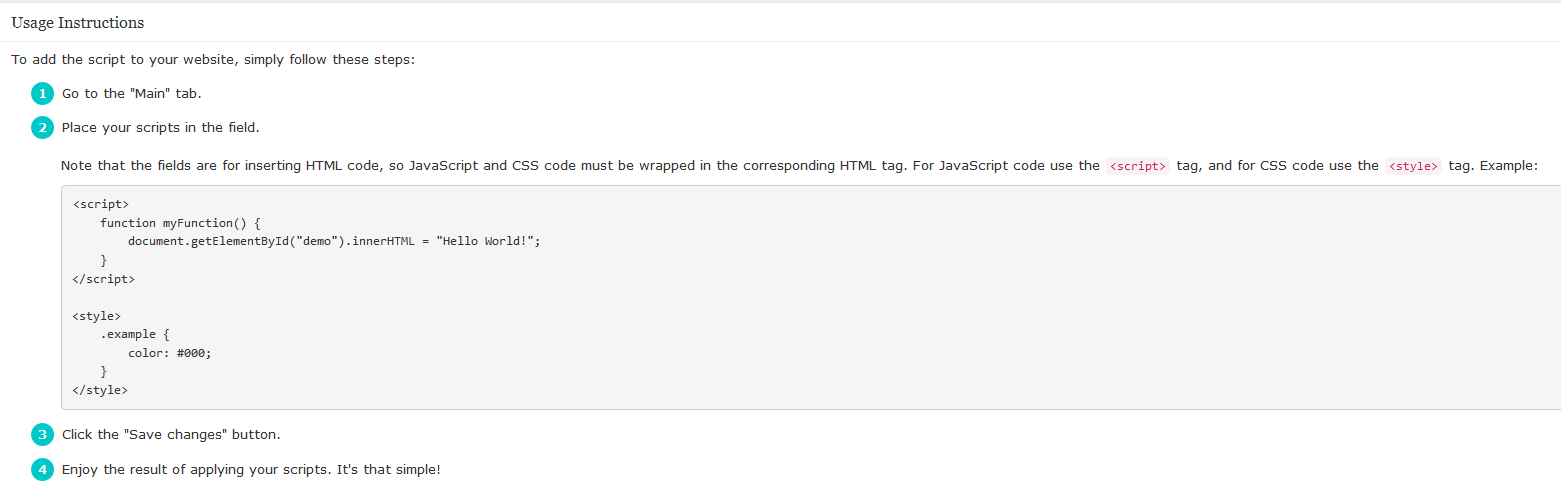
Task: Click the pink inline <script> tag
Action: 1138,166
